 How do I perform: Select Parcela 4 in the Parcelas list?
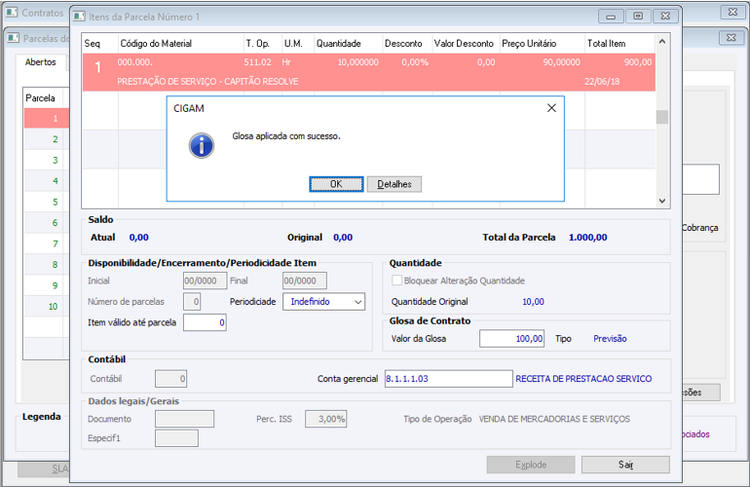click(x=47, y=181)
